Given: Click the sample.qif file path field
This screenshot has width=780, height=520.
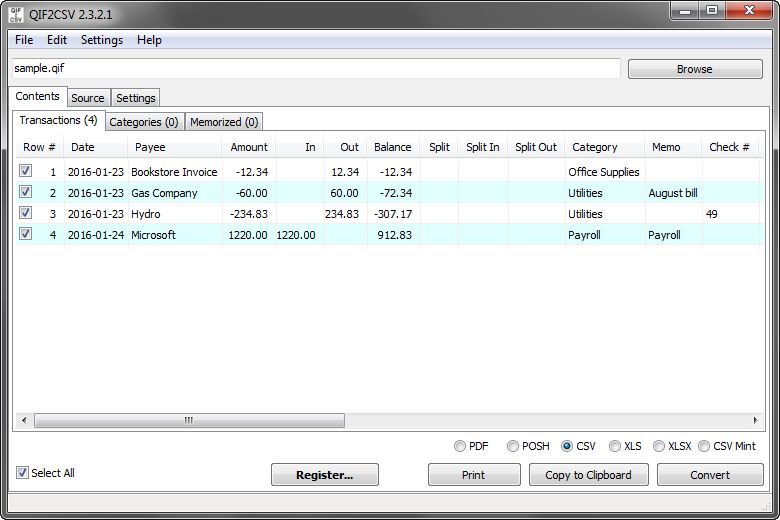Looking at the screenshot, I should click(x=316, y=68).
